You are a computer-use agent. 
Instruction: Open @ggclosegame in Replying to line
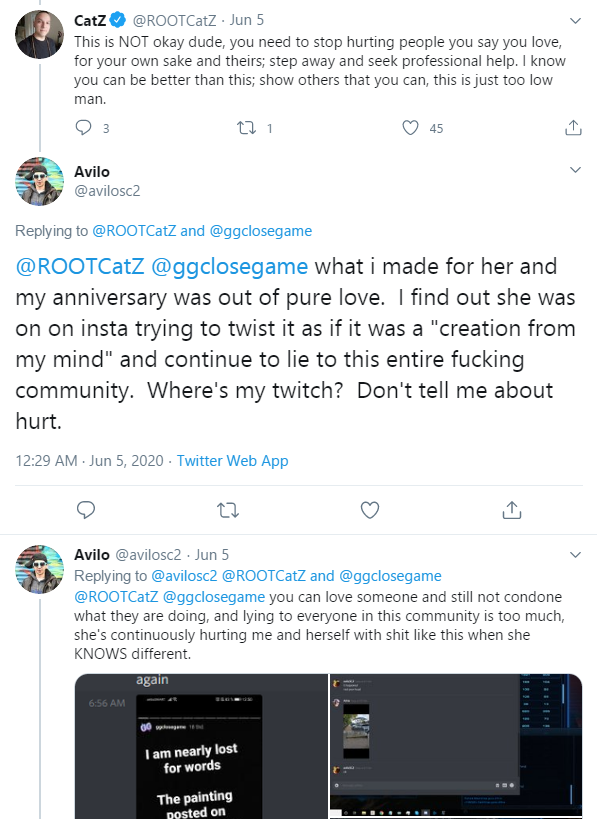(261, 231)
